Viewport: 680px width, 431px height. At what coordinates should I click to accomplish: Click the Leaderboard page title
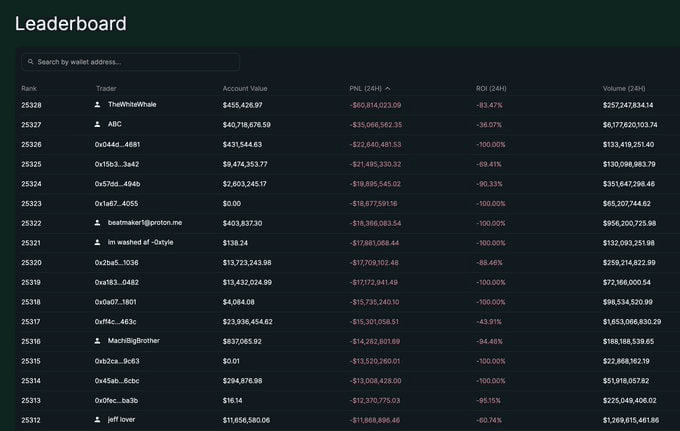click(x=70, y=23)
